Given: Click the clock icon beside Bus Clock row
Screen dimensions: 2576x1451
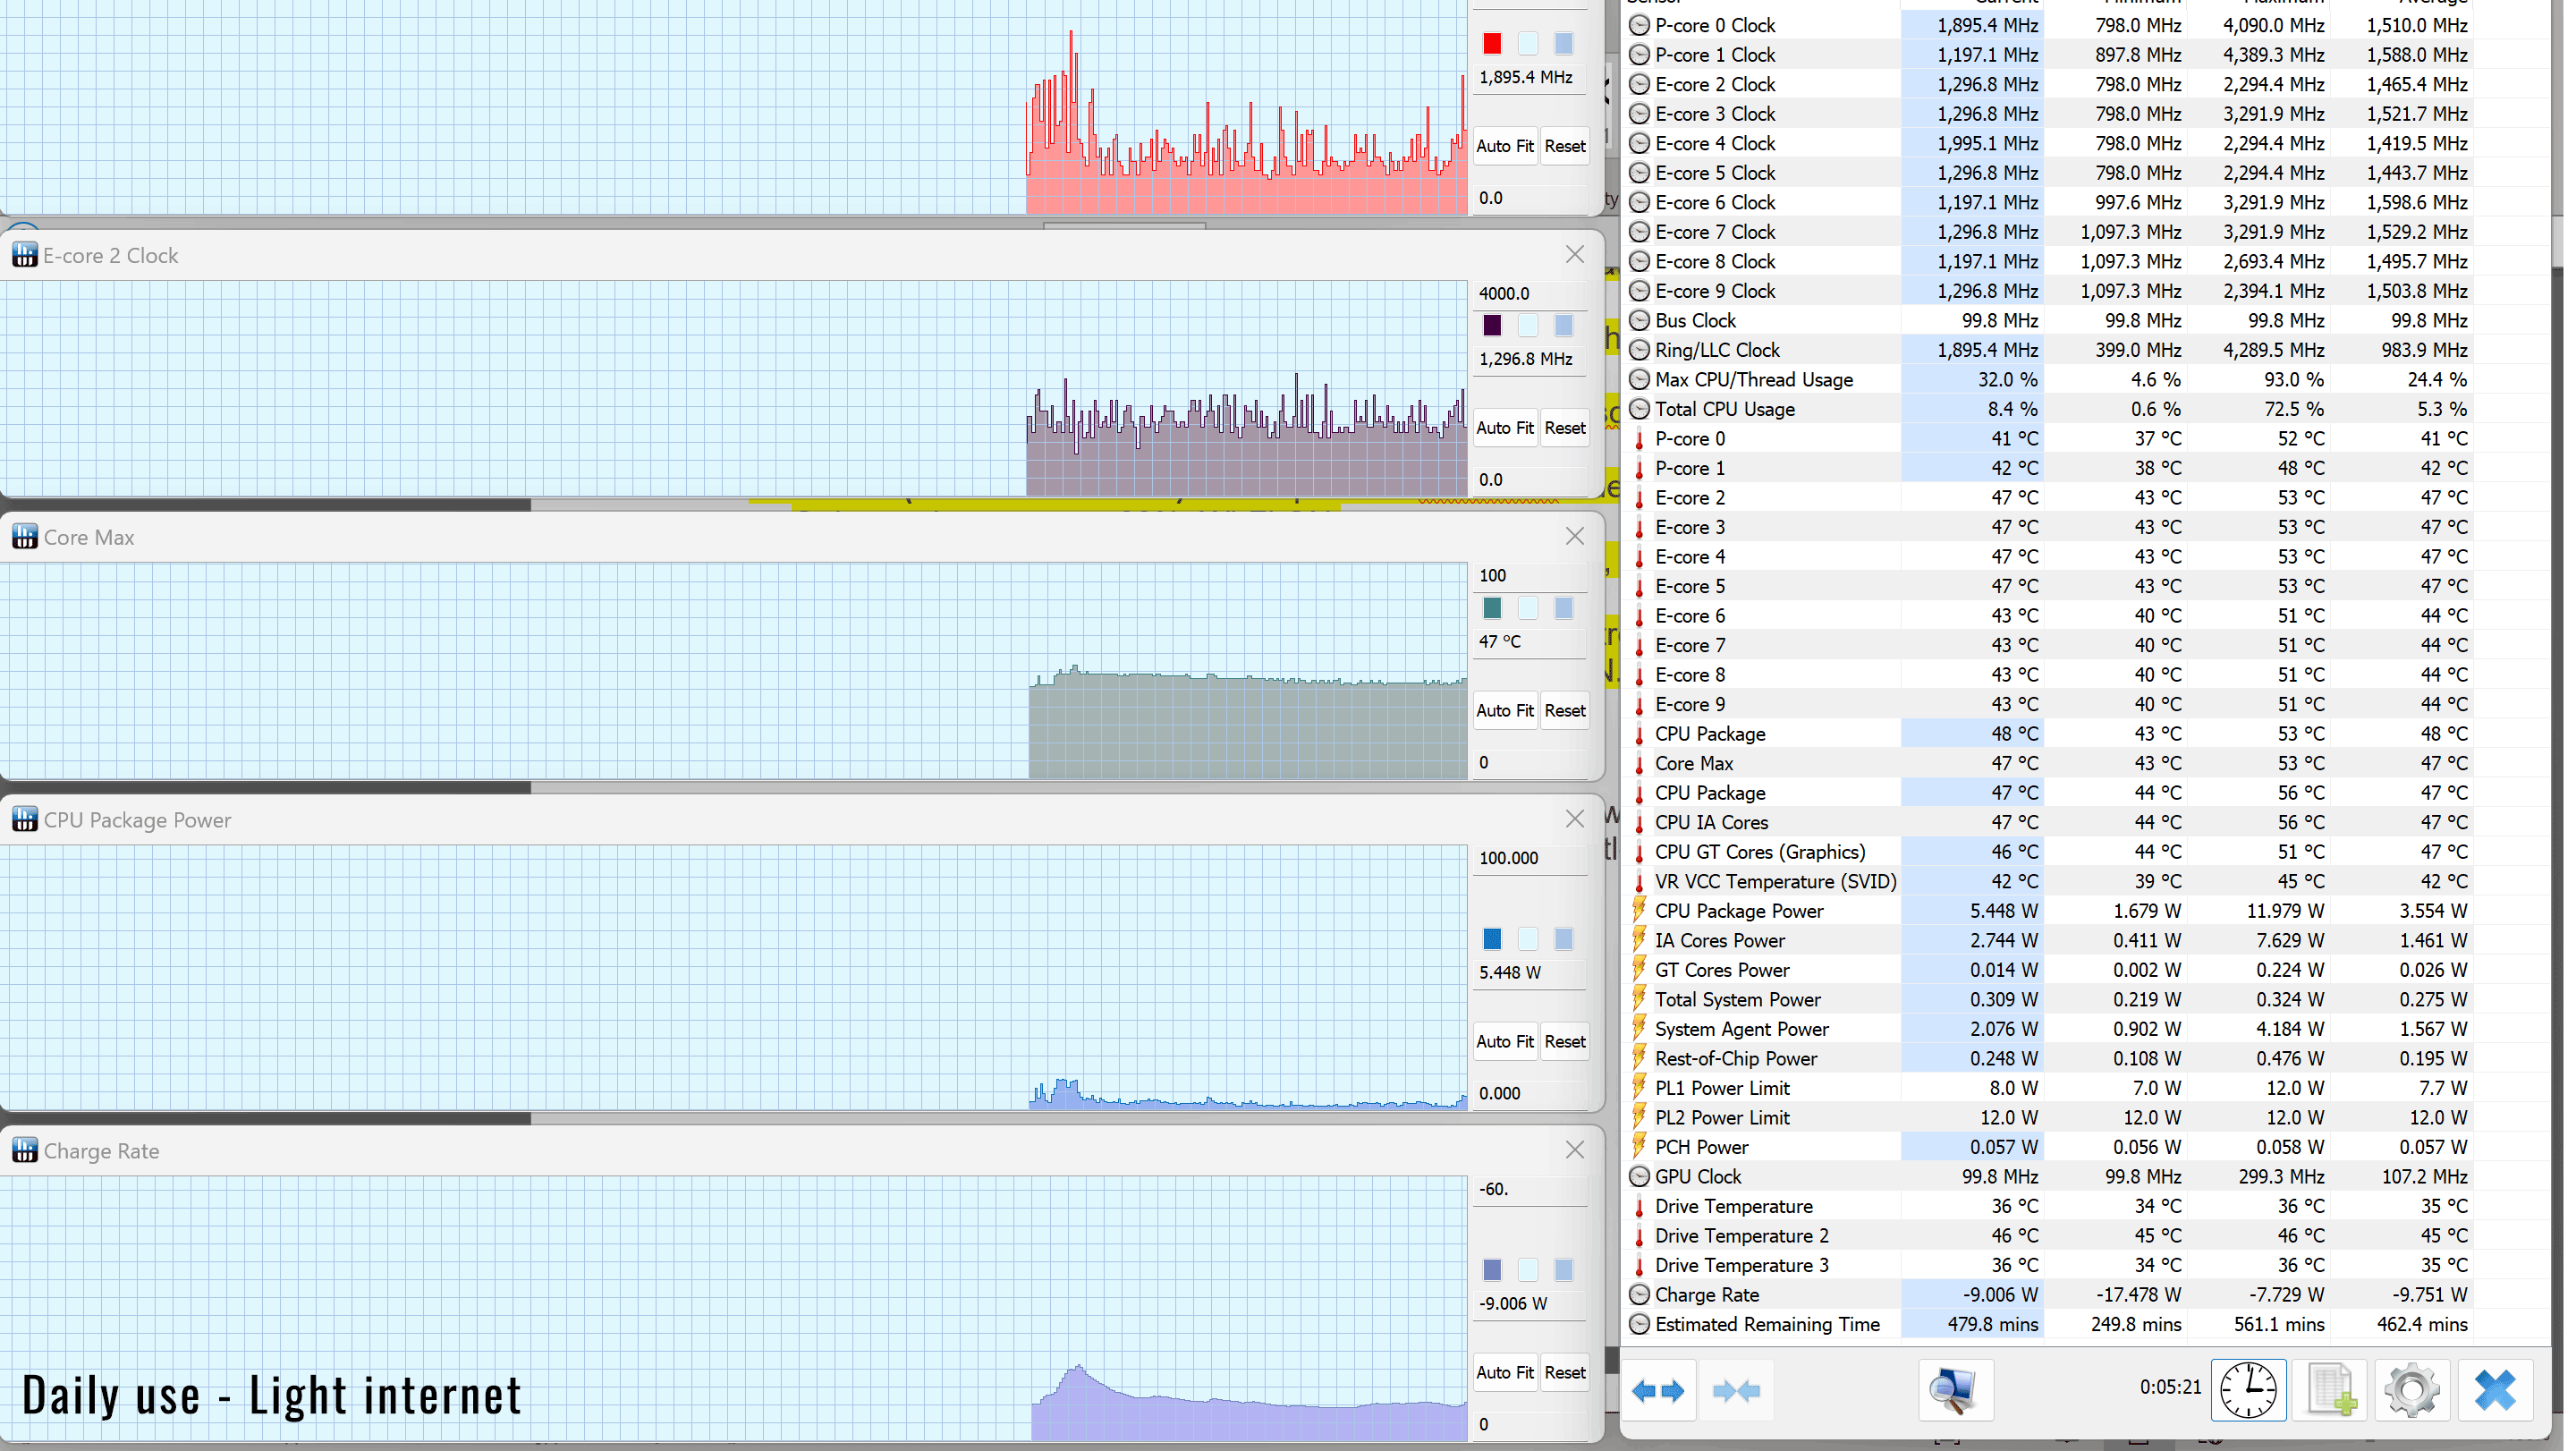Looking at the screenshot, I should click(1639, 320).
